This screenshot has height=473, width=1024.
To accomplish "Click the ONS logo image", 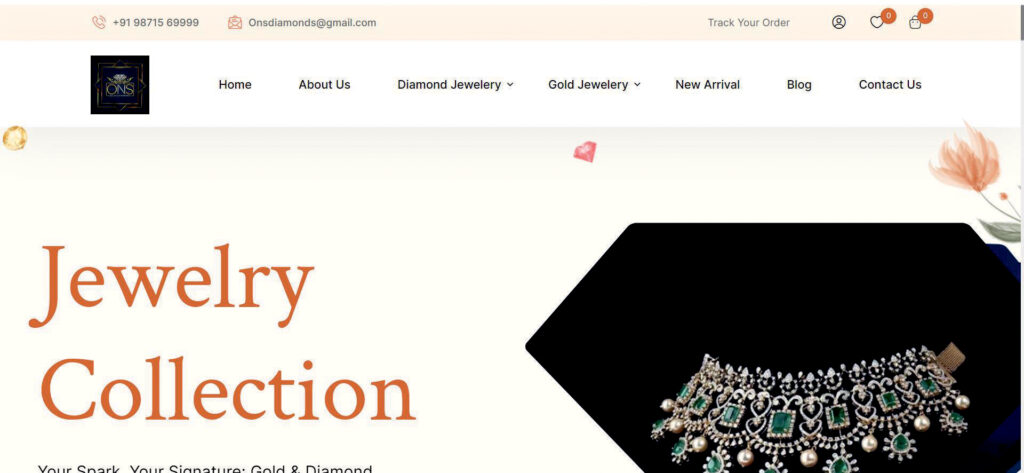I will point(120,84).
